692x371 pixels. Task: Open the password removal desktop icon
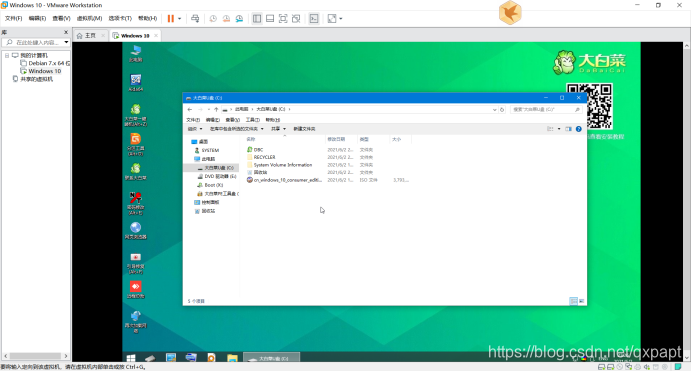coord(135,203)
